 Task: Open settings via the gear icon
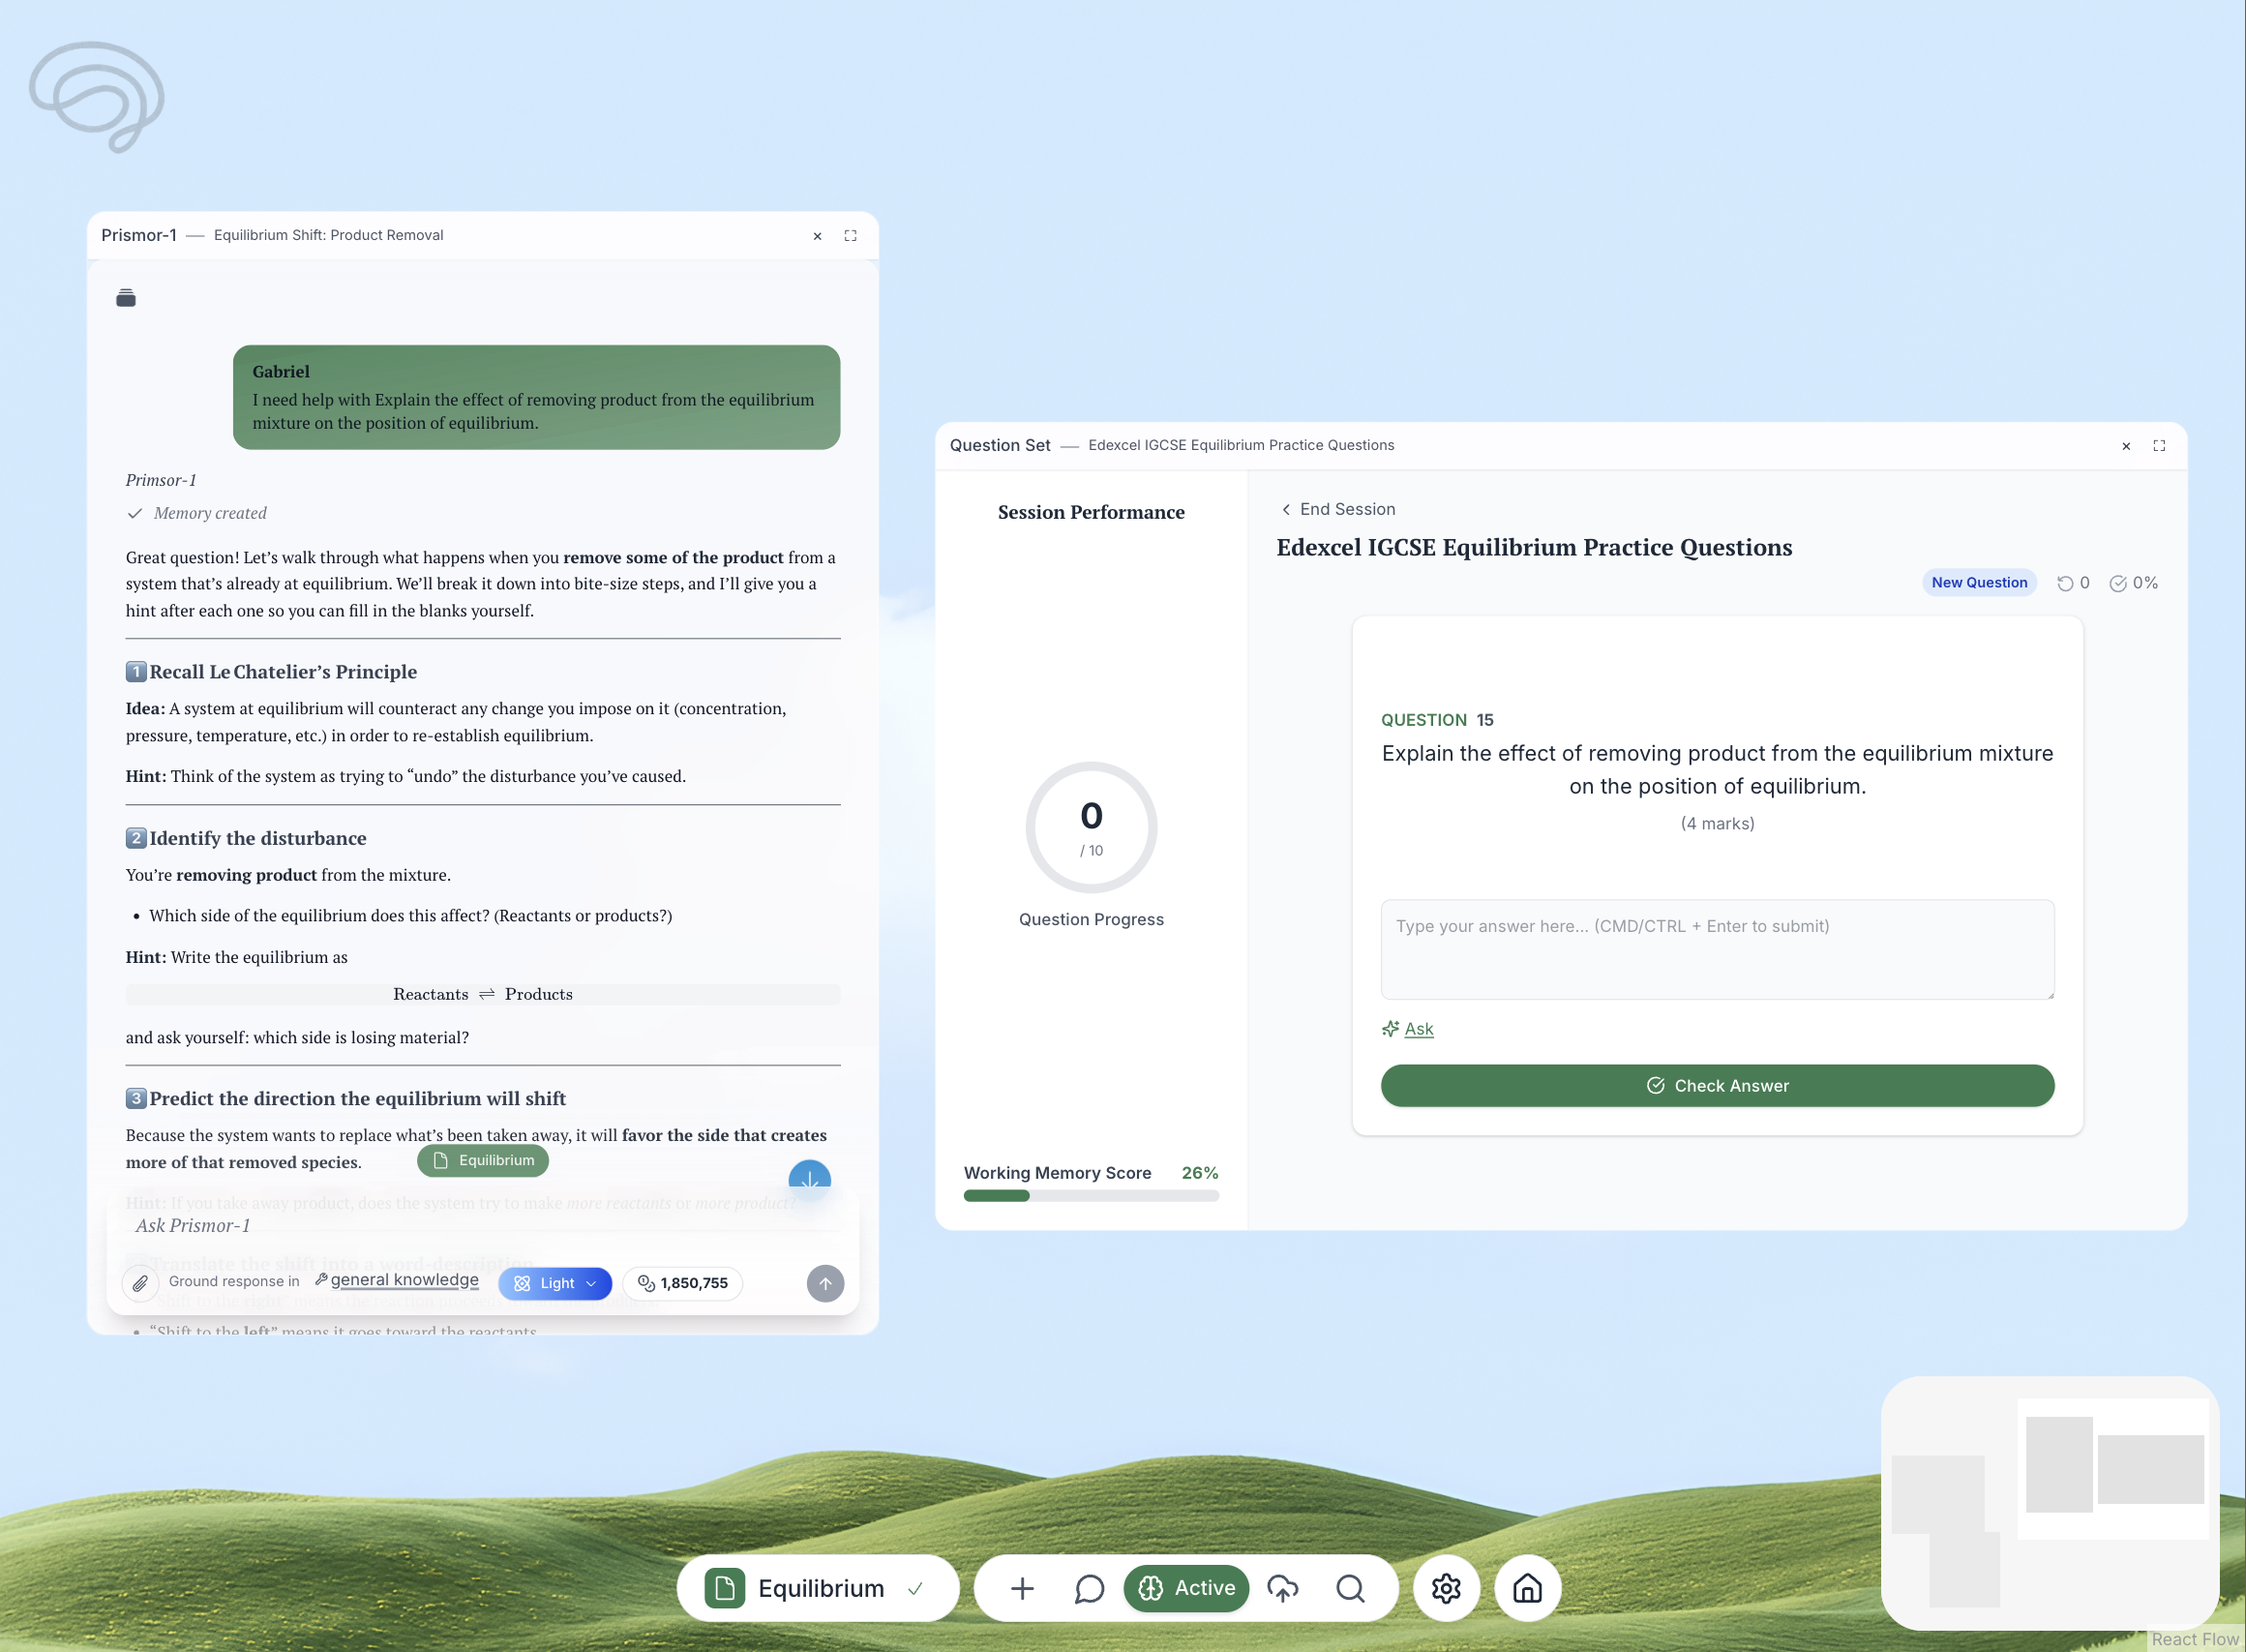point(1446,1588)
